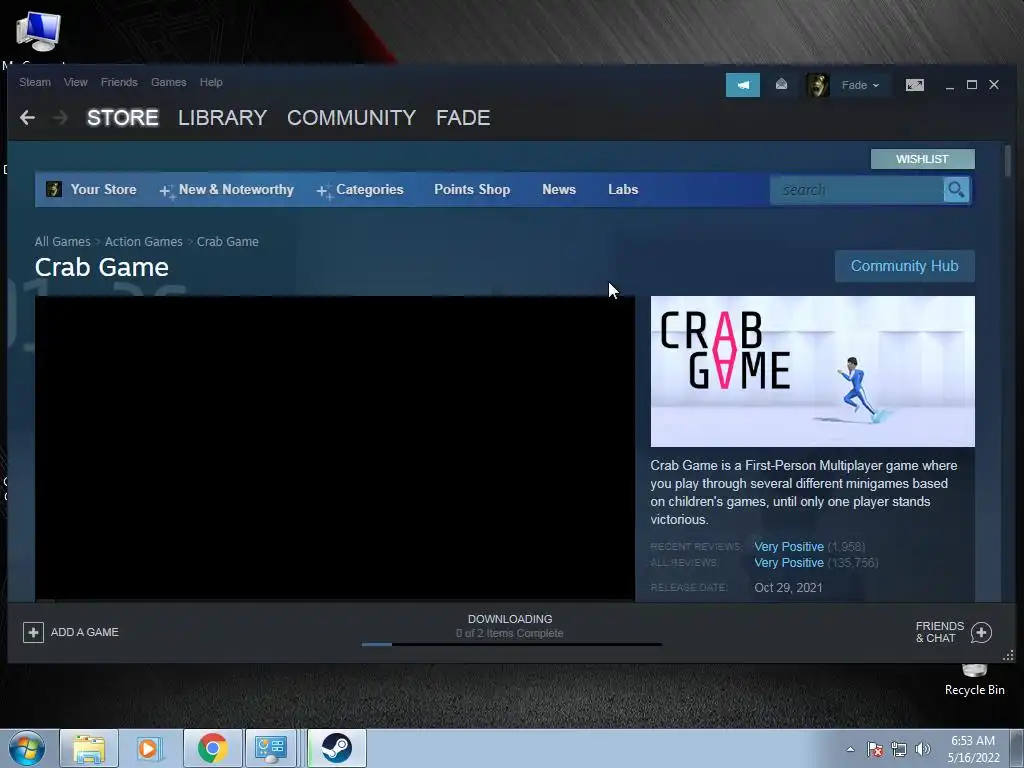This screenshot has width=1024, height=768.
Task: Click the Community Hub button
Action: click(904, 266)
